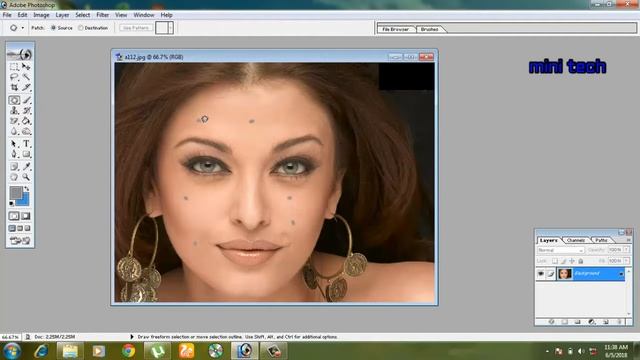Viewport: 640px width, 360px height.
Task: Select the Clone Stamp tool
Action: coord(14,111)
